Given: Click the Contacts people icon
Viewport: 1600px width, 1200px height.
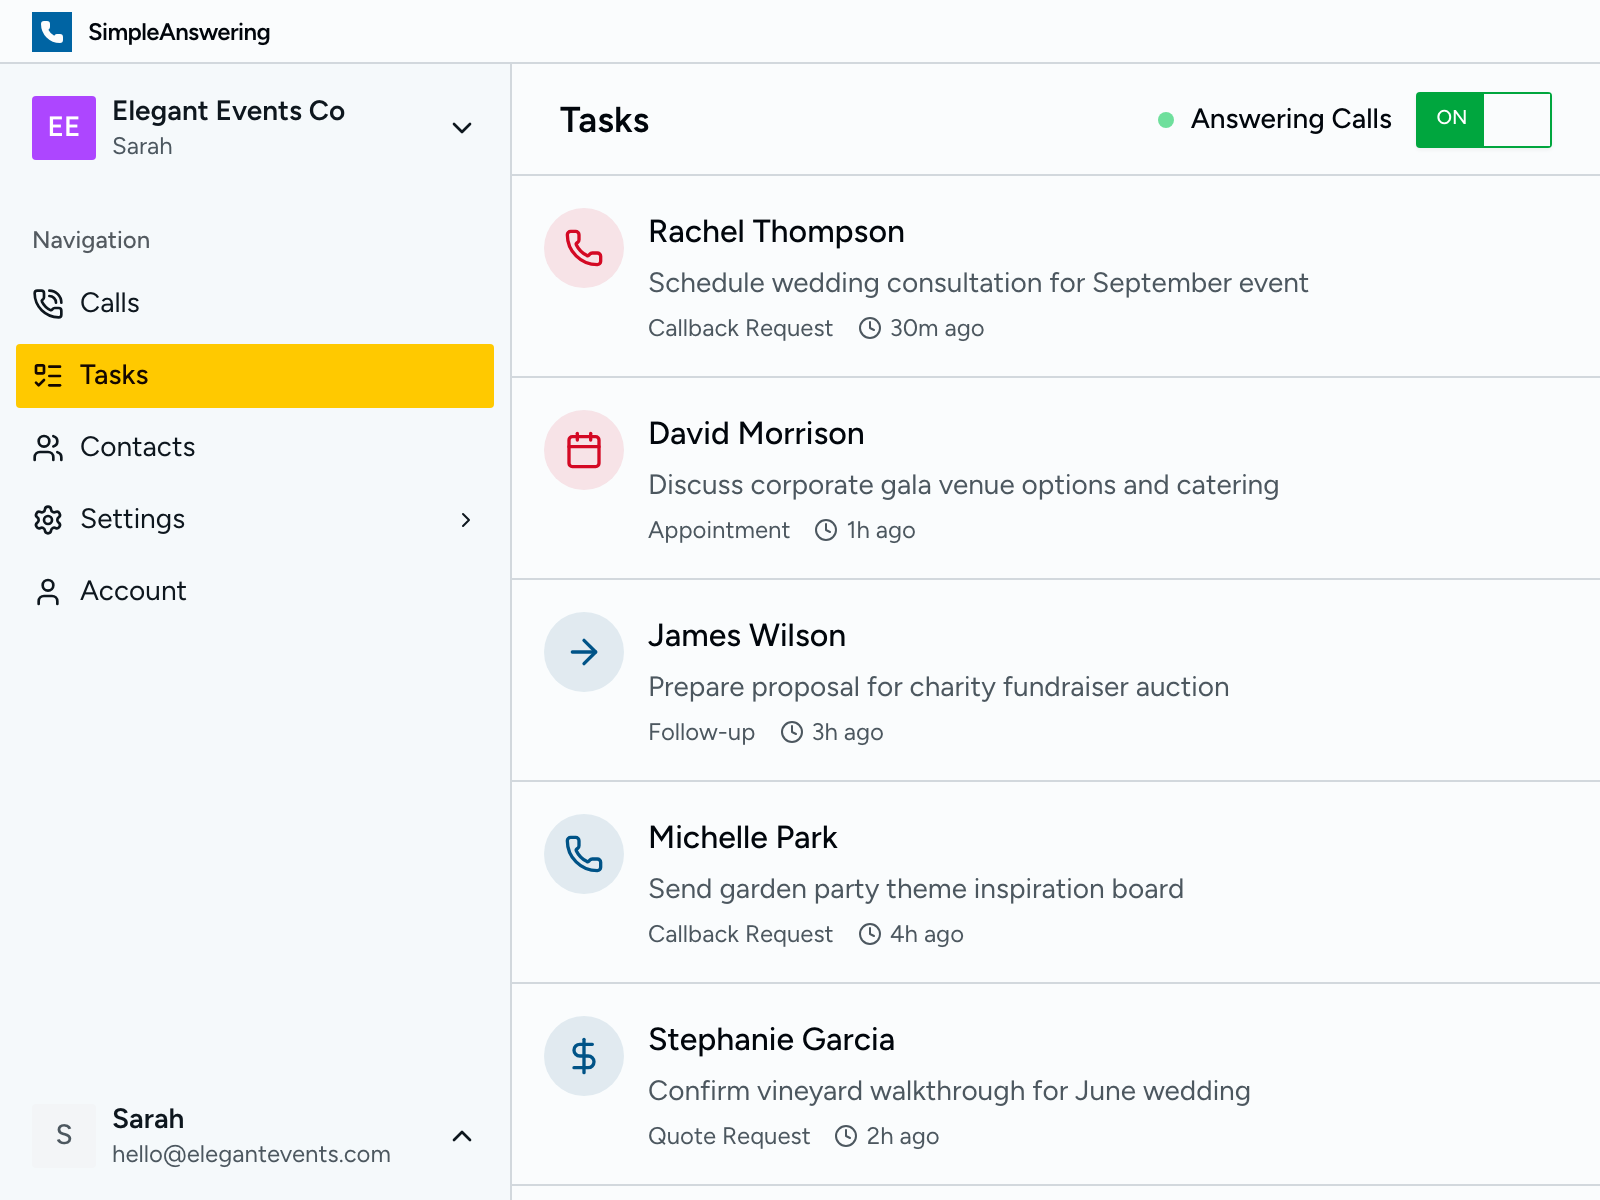Looking at the screenshot, I should tap(48, 447).
